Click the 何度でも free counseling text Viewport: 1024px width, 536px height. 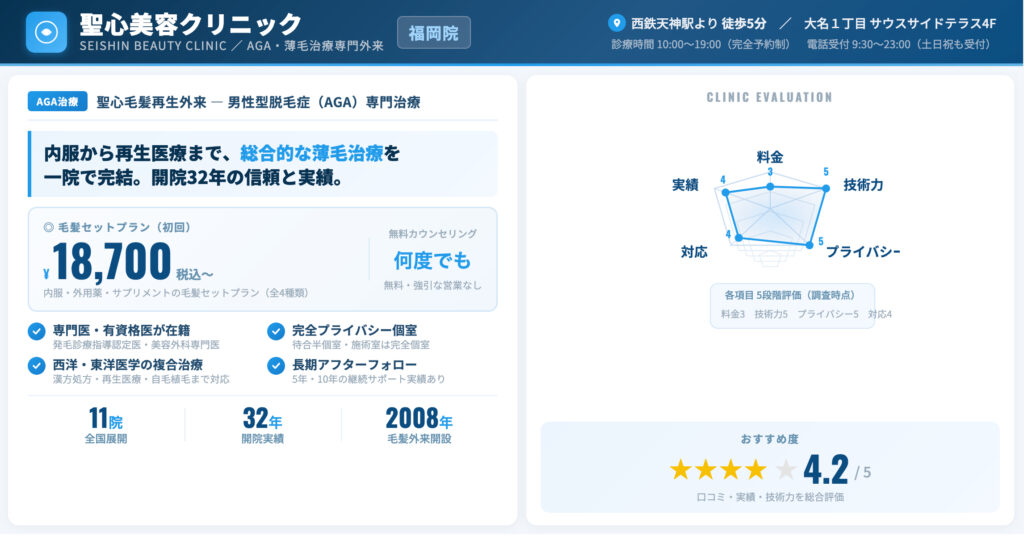click(432, 260)
